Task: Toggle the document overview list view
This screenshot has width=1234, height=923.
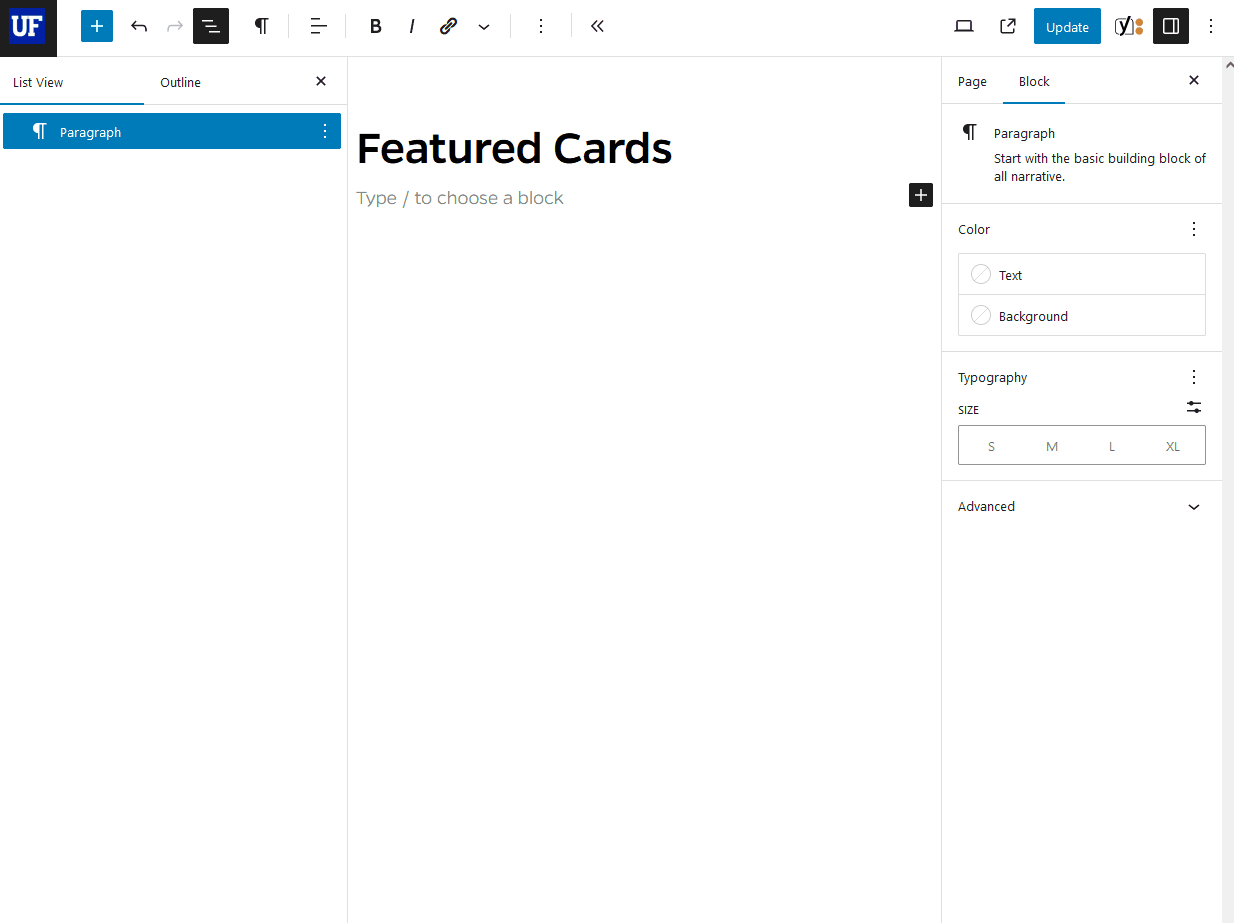Action: [211, 27]
